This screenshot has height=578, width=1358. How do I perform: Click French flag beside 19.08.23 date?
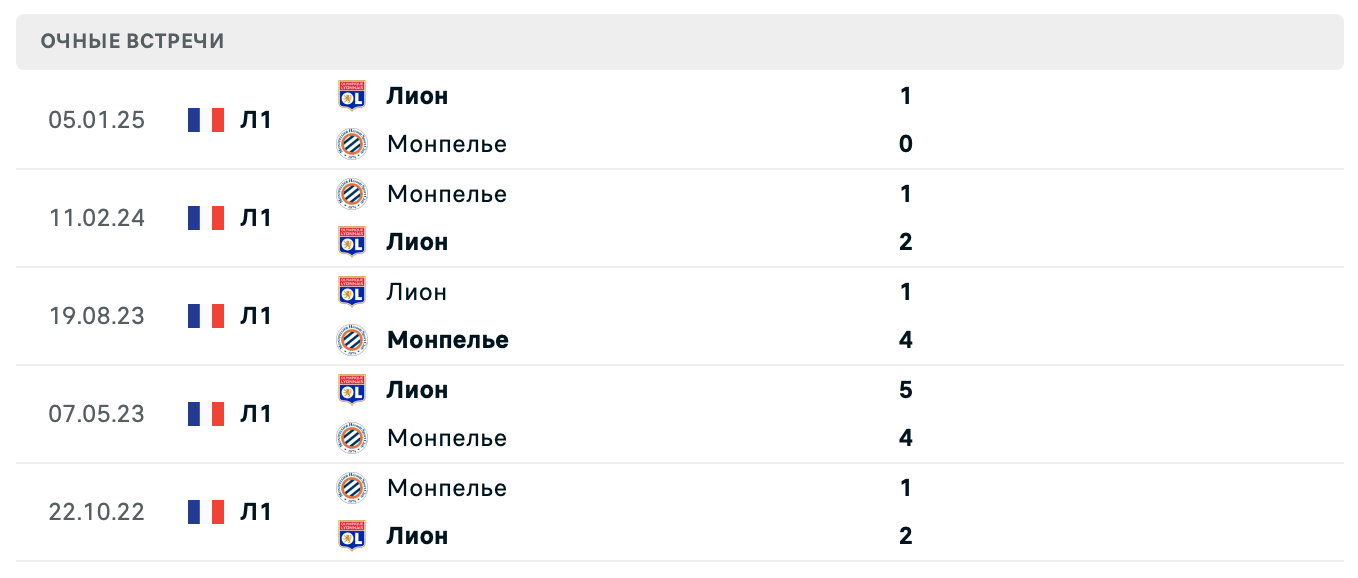[206, 316]
